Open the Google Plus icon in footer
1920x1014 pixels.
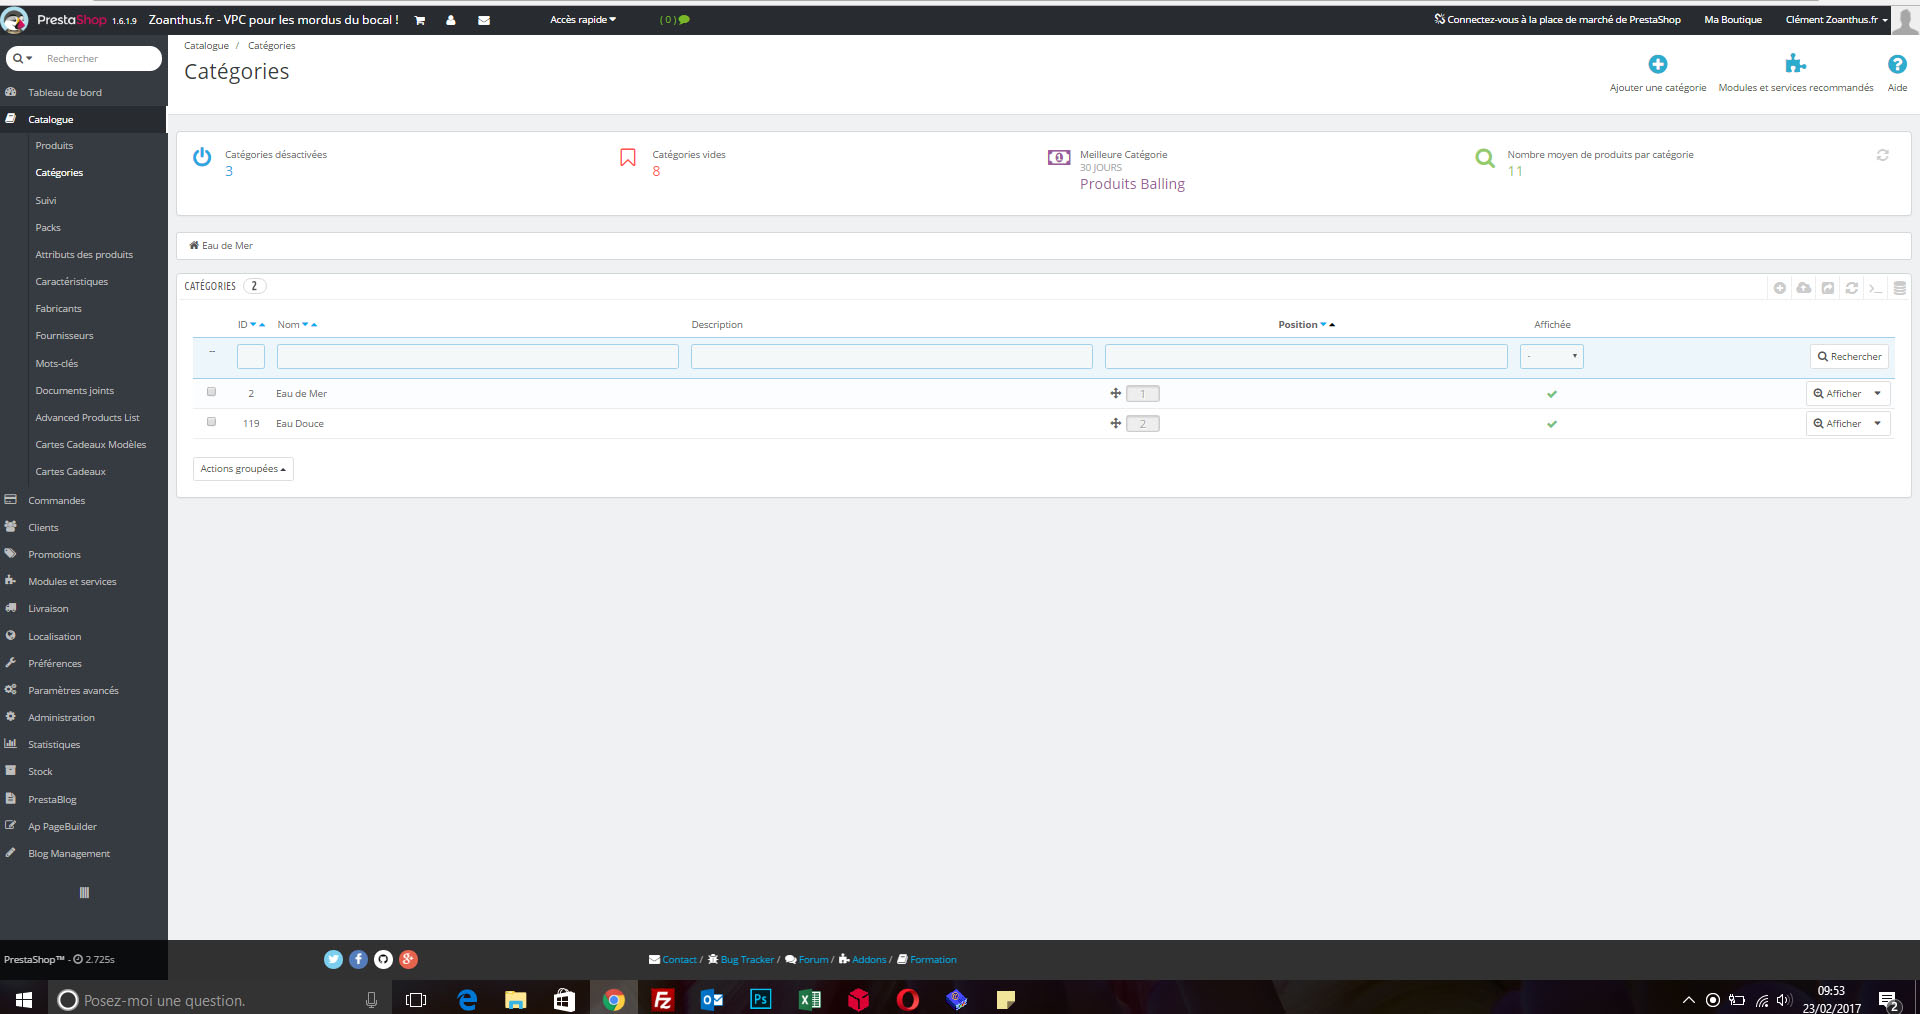pos(408,959)
